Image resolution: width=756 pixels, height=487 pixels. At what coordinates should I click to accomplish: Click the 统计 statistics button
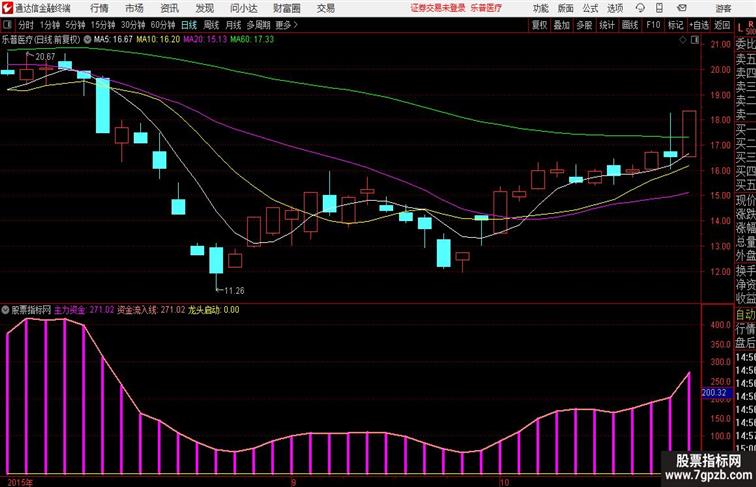607,25
